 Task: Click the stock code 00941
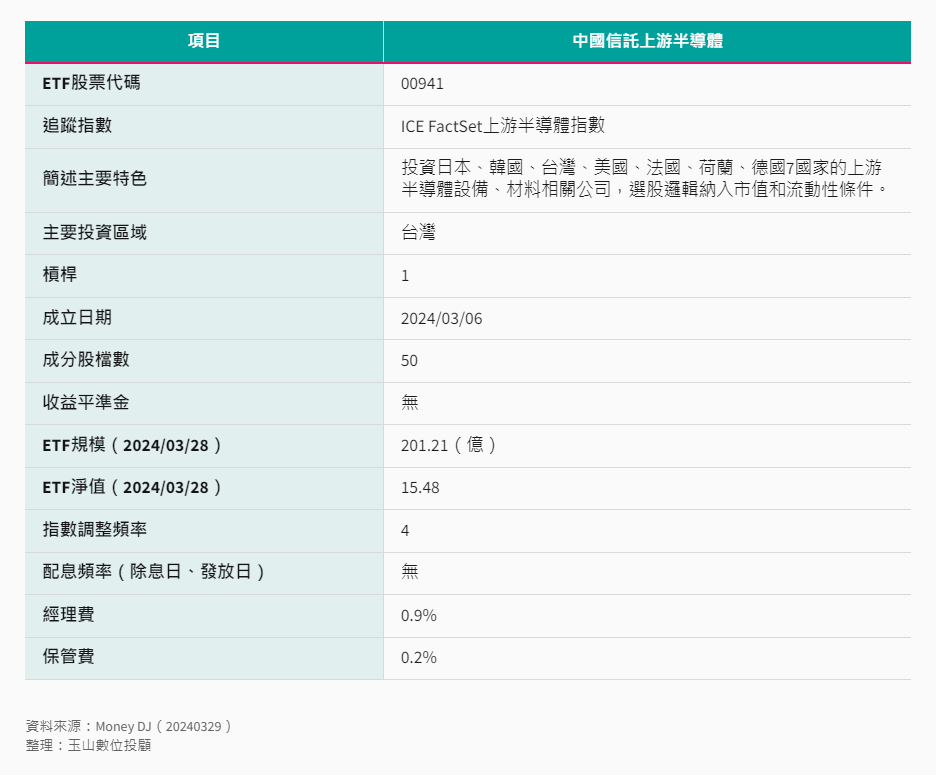point(422,84)
